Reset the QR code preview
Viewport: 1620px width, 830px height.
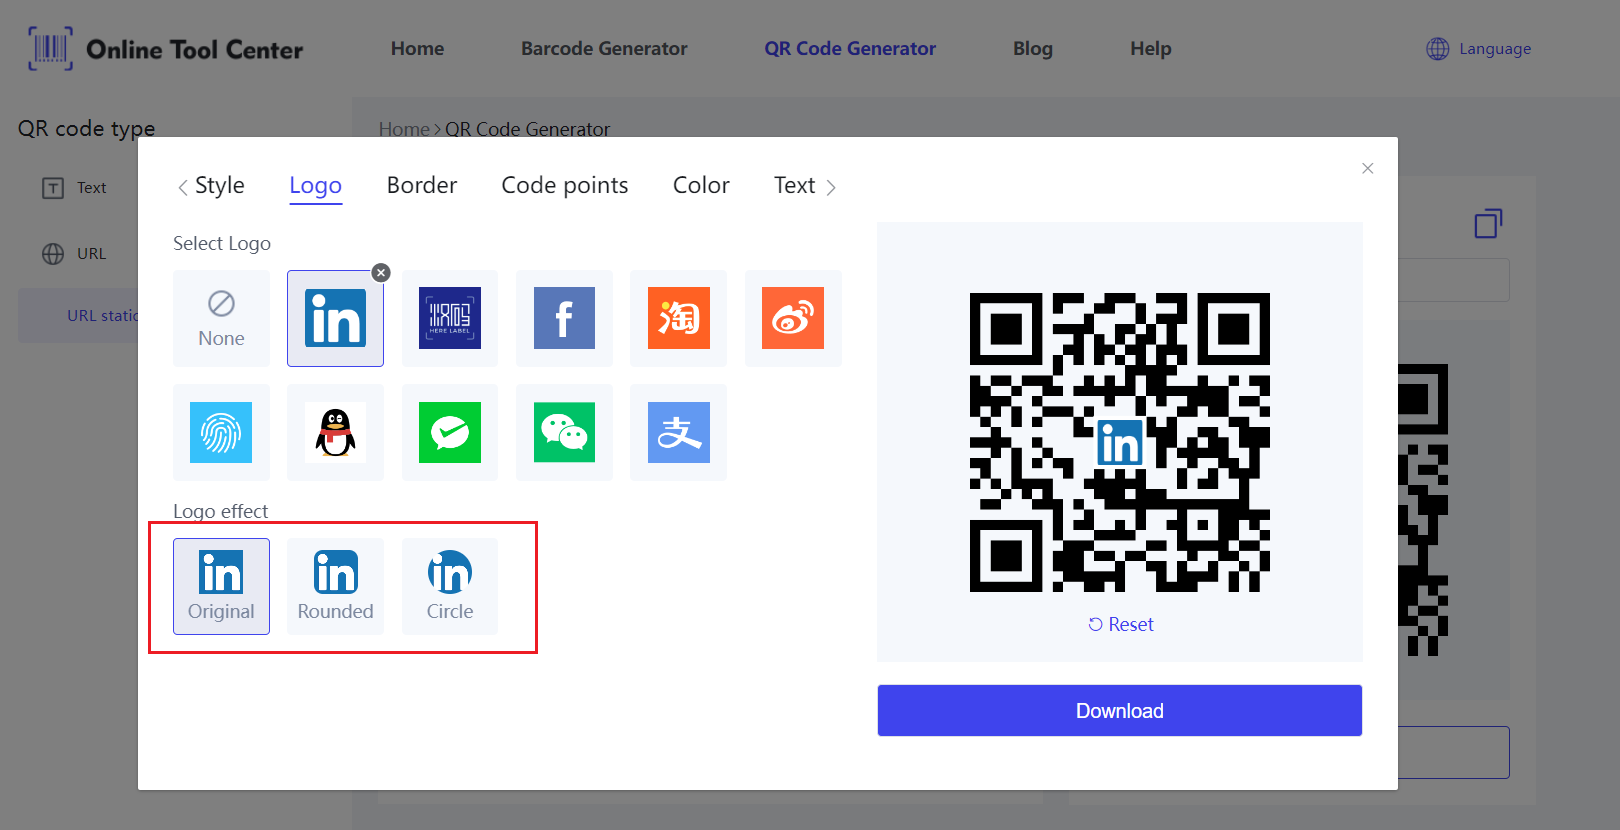pyautogui.click(x=1121, y=624)
